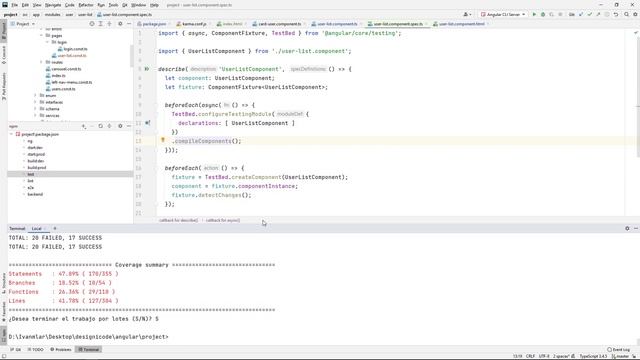Open the Project view selector dropdown

[22, 24]
